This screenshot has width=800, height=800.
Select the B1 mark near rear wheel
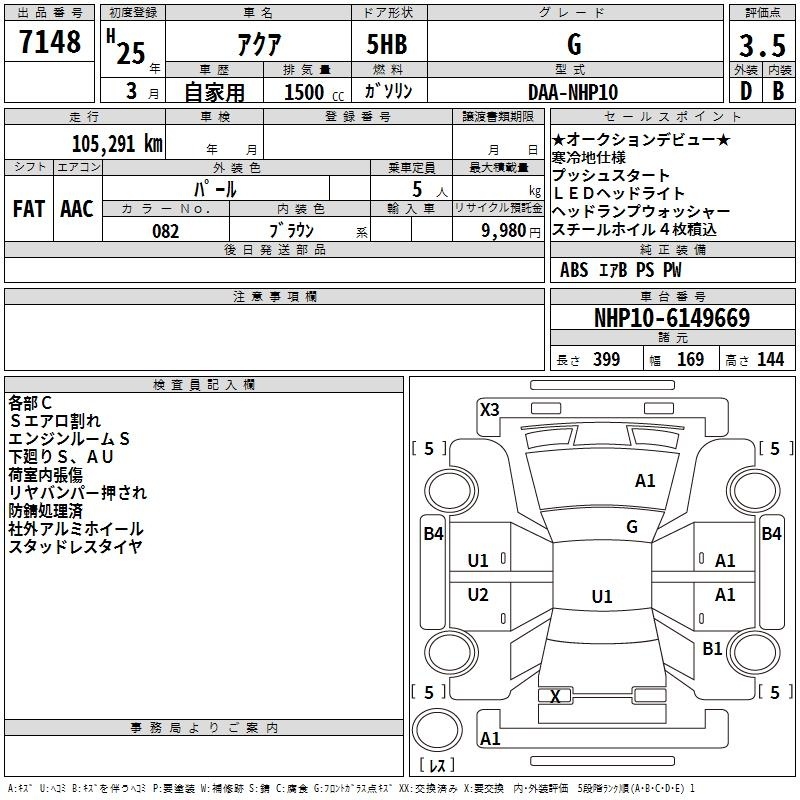click(712, 648)
